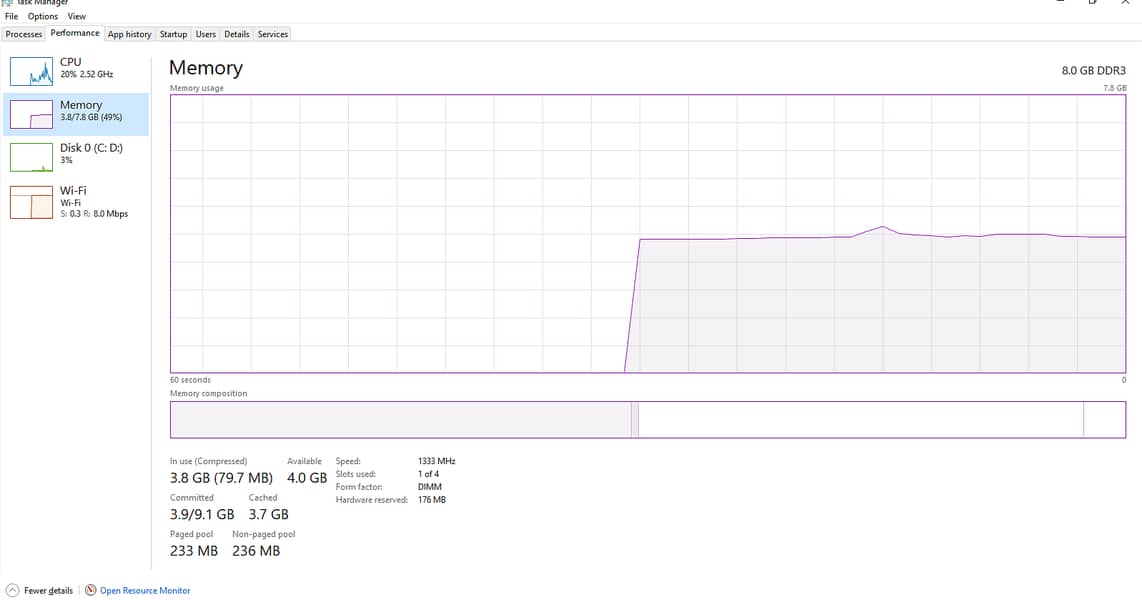
Task: Click the Cached value 3.7 GB
Action: (x=269, y=514)
